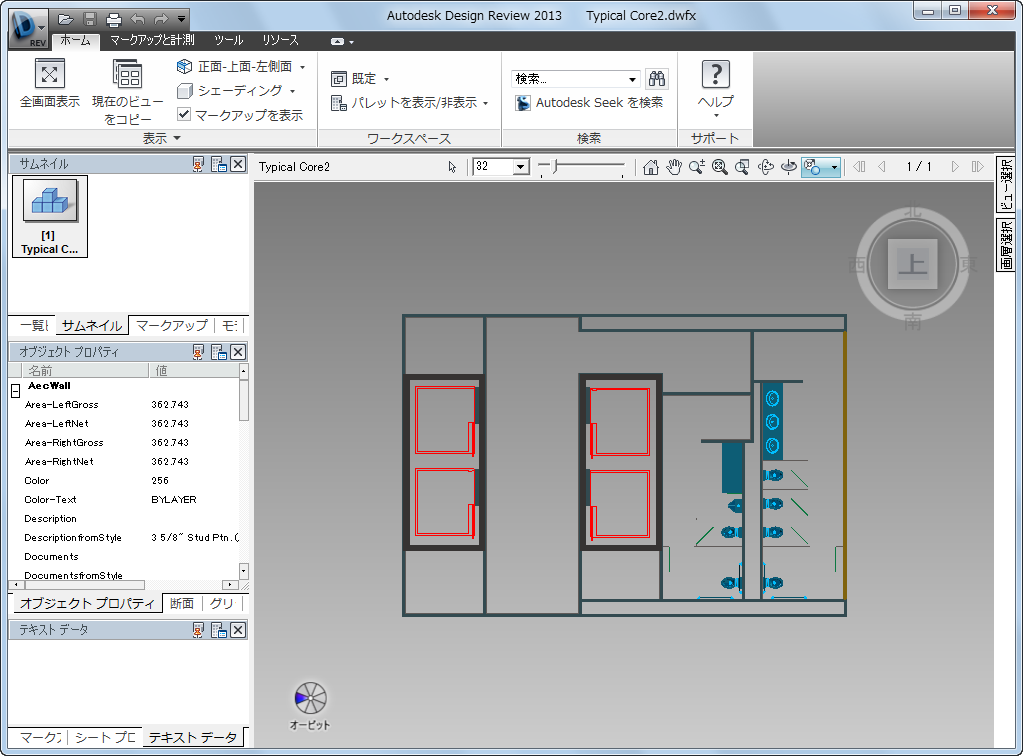
Task: Open the 正面-上面-左側面 view dropdown
Action: tap(241, 67)
